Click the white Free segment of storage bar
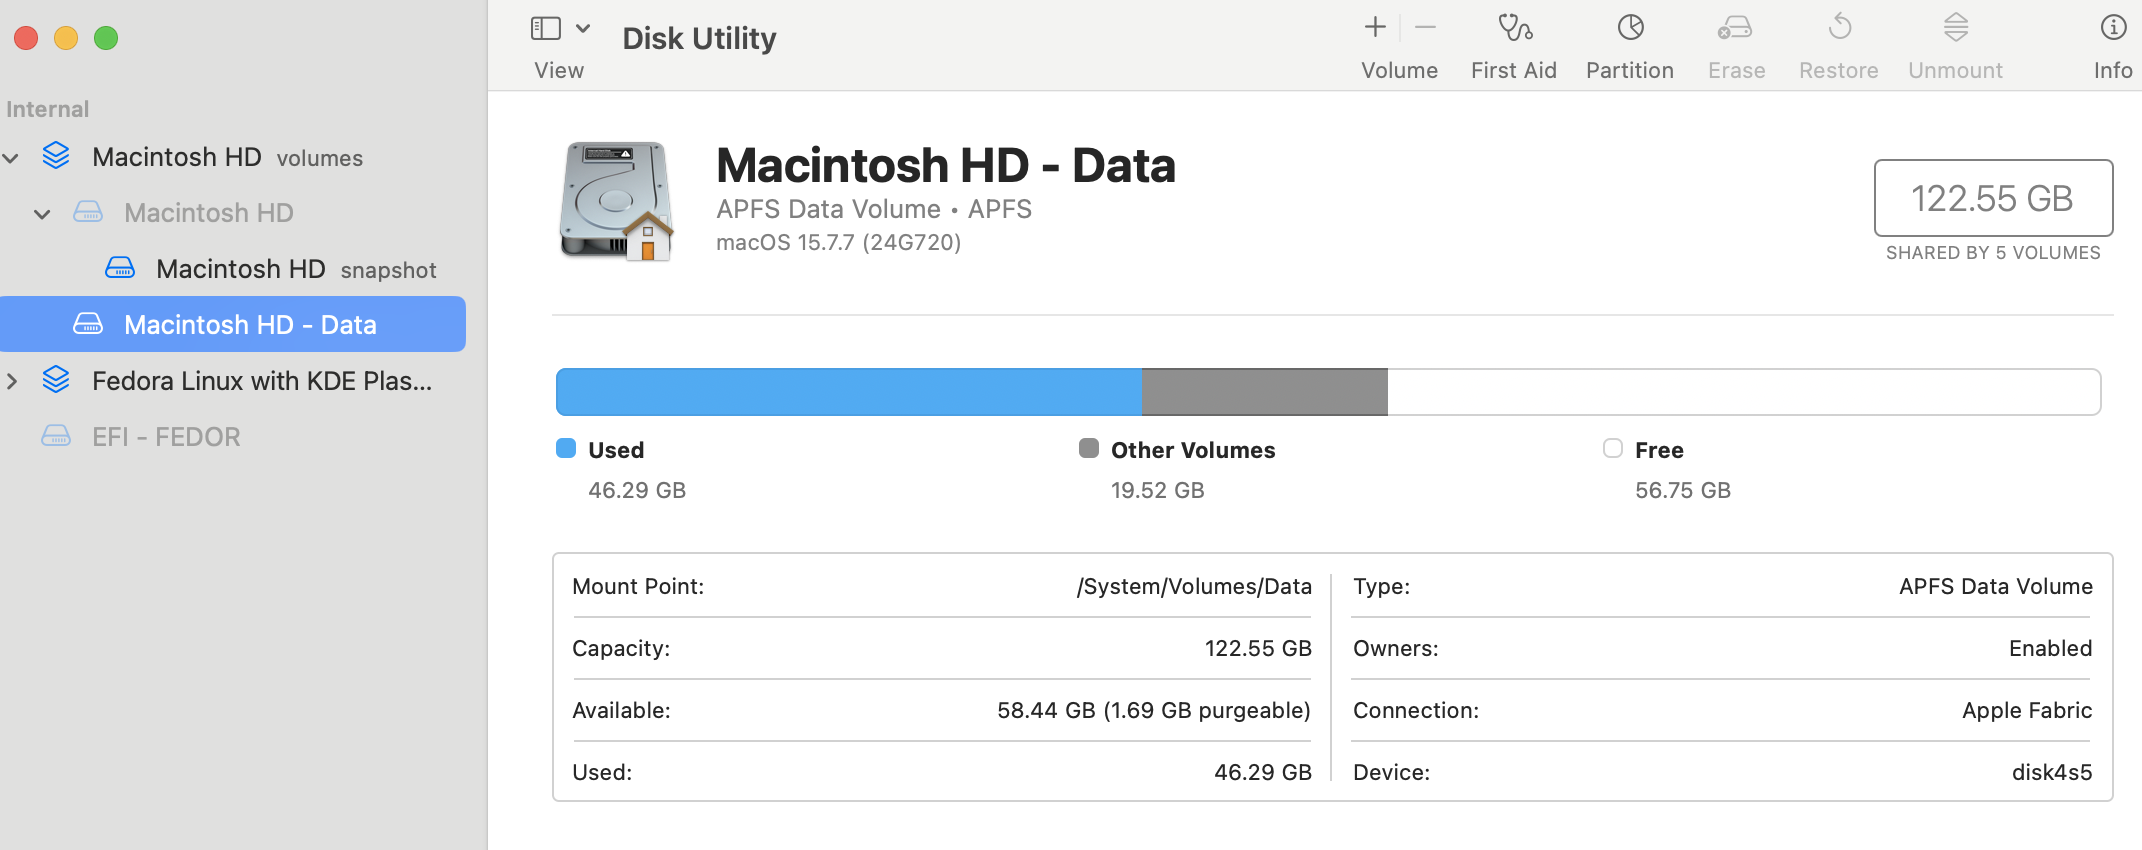 (x=1744, y=392)
